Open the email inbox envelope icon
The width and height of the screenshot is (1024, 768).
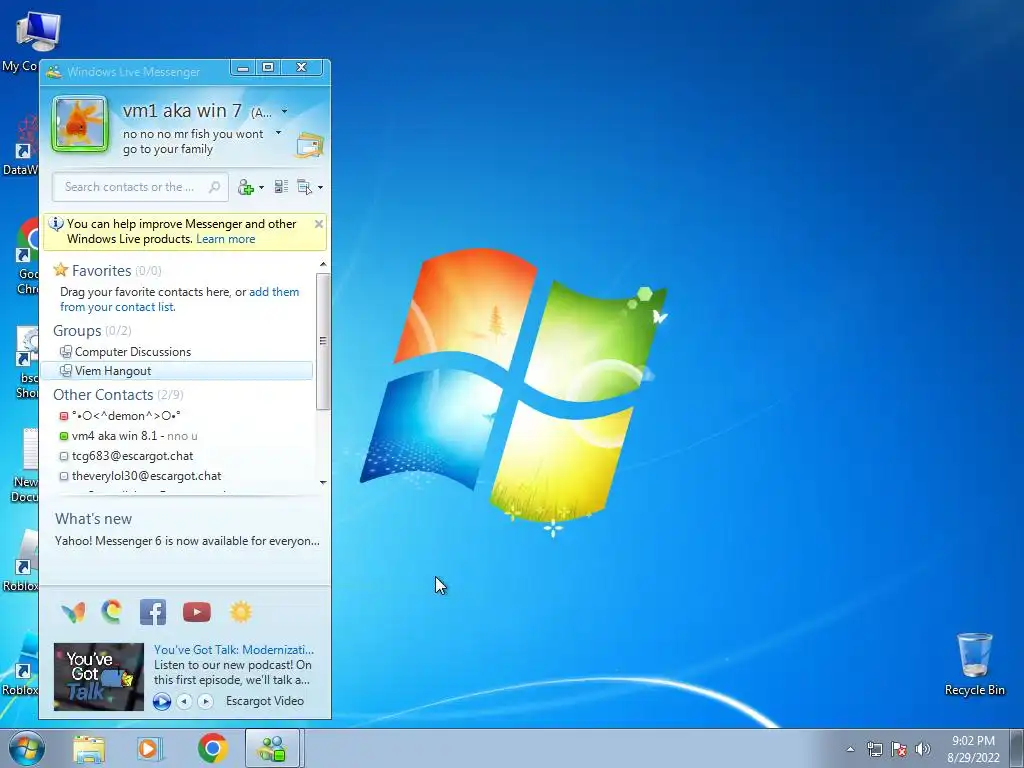pyautogui.click(x=310, y=144)
